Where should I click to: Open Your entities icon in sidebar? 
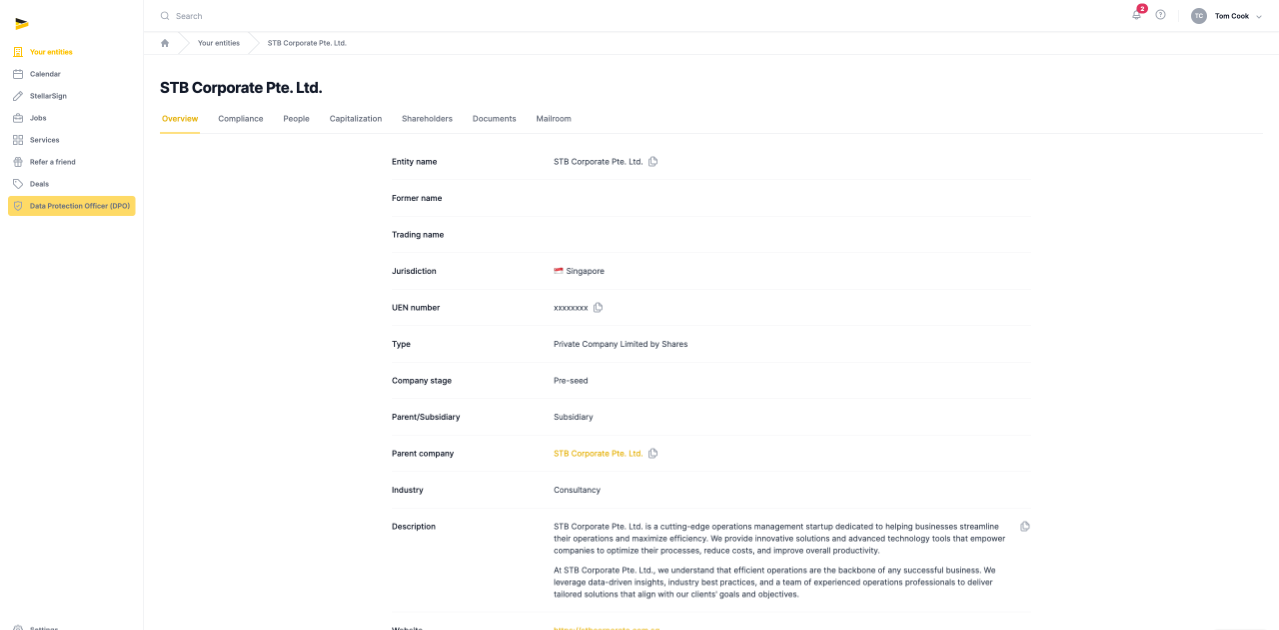(x=18, y=52)
